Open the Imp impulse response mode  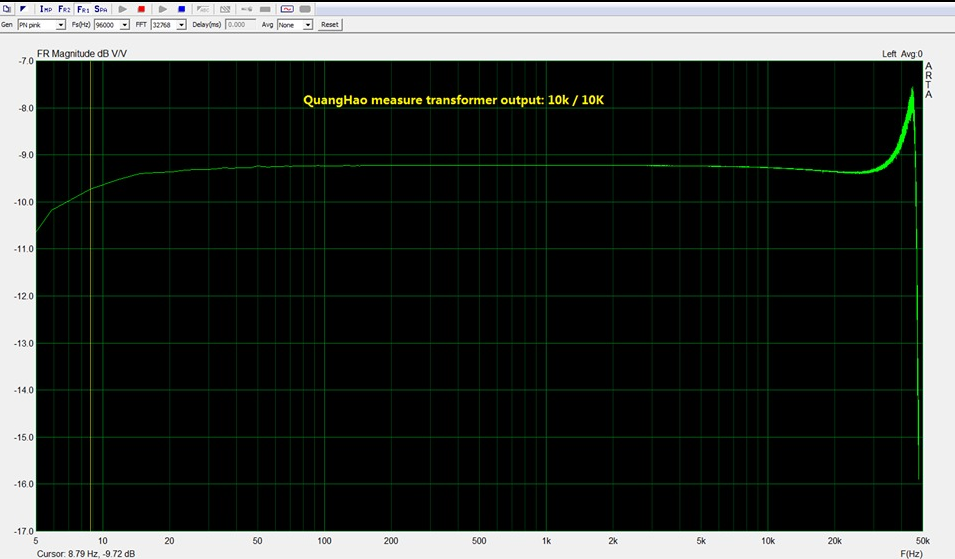[46, 9]
